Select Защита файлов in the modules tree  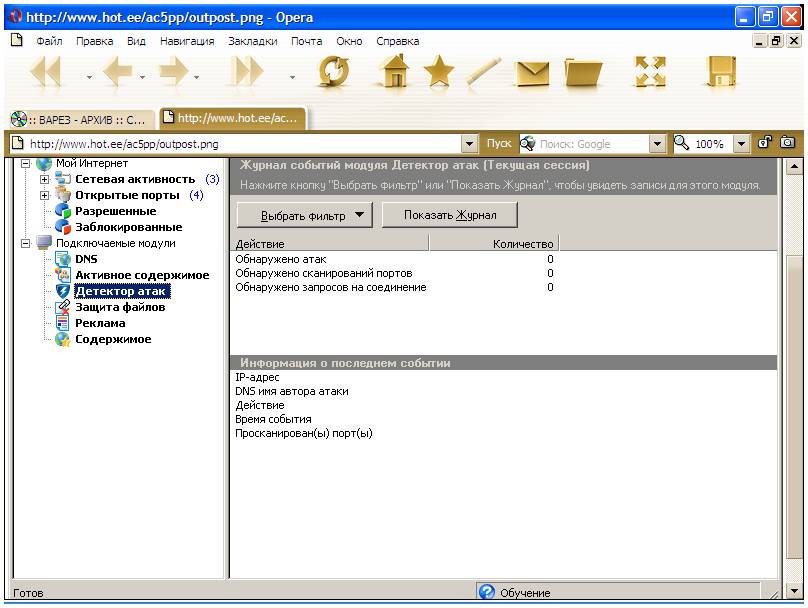point(120,307)
